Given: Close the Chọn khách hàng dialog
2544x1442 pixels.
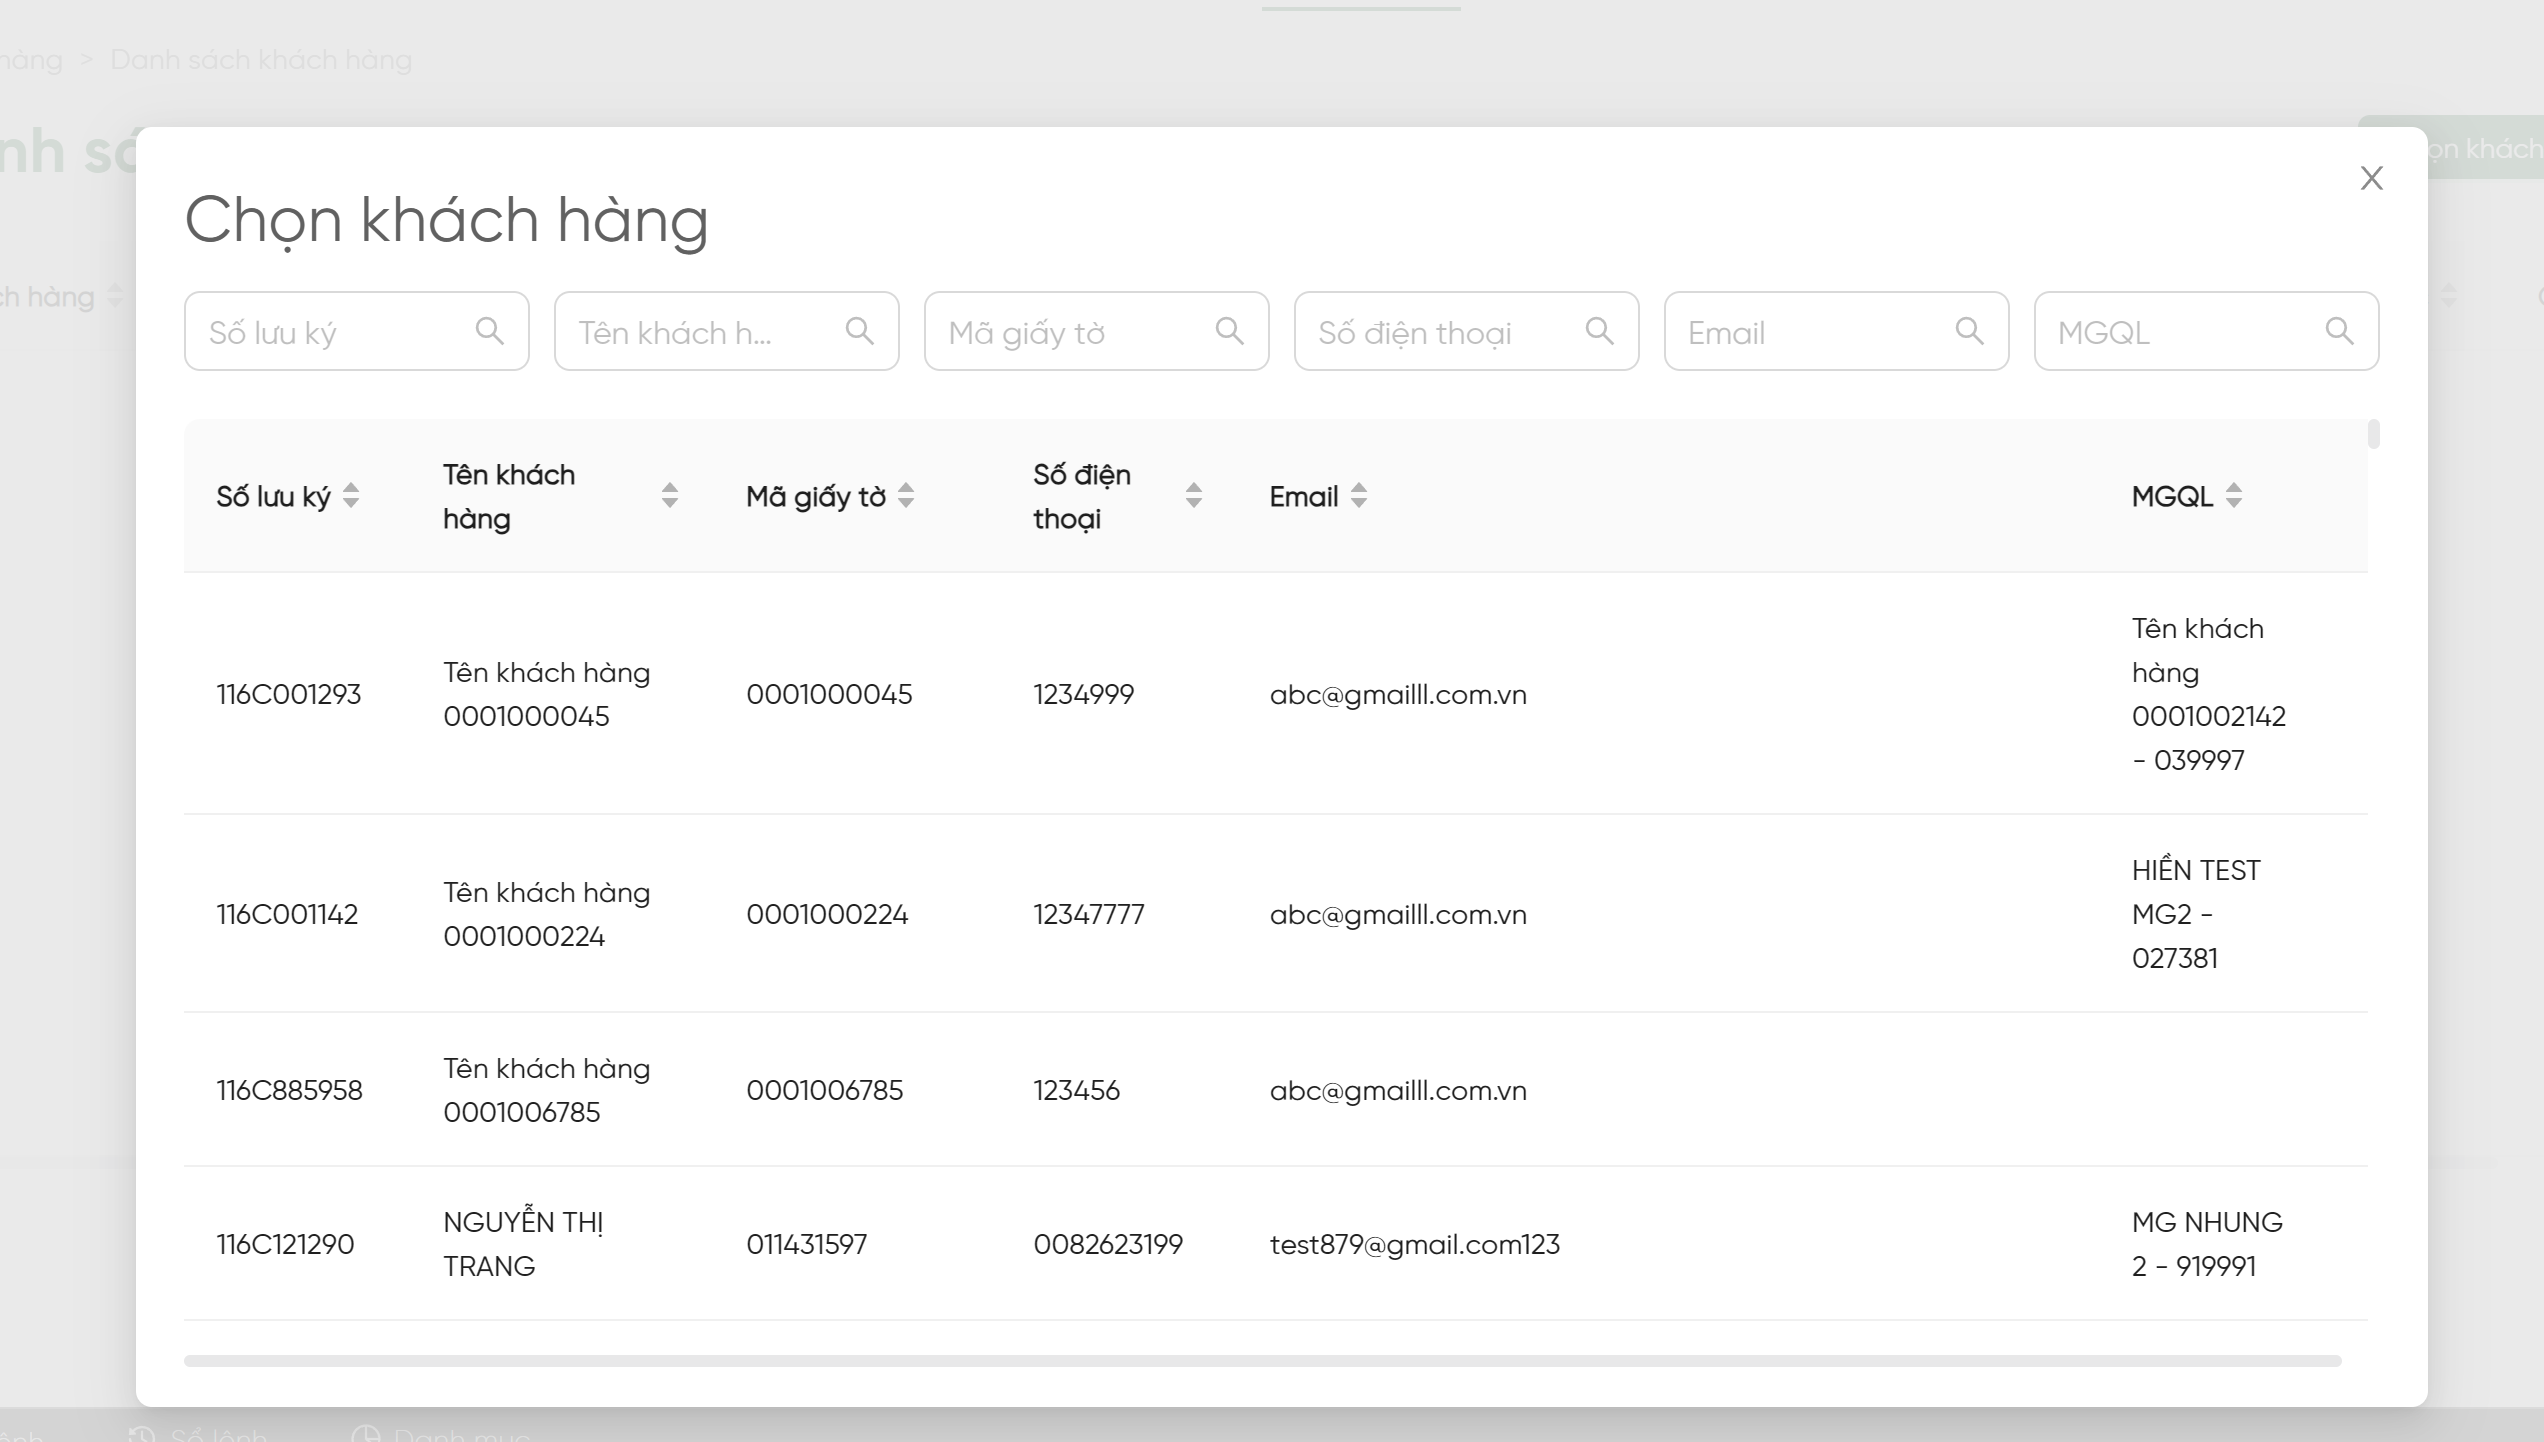Looking at the screenshot, I should click(2371, 178).
